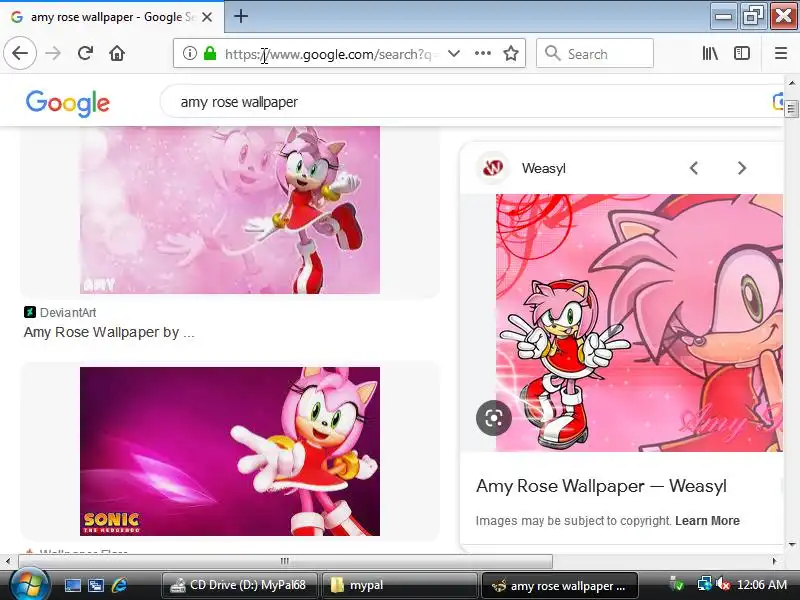800x600 pixels.
Task: Click the forward navigation arrow
Action: point(53,53)
